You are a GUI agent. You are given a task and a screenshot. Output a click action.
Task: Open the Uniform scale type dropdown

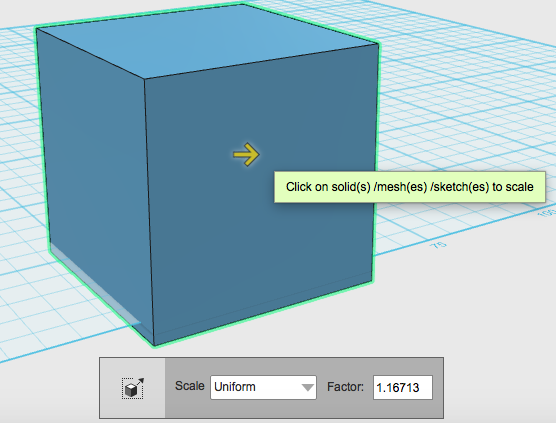[x=263, y=387]
